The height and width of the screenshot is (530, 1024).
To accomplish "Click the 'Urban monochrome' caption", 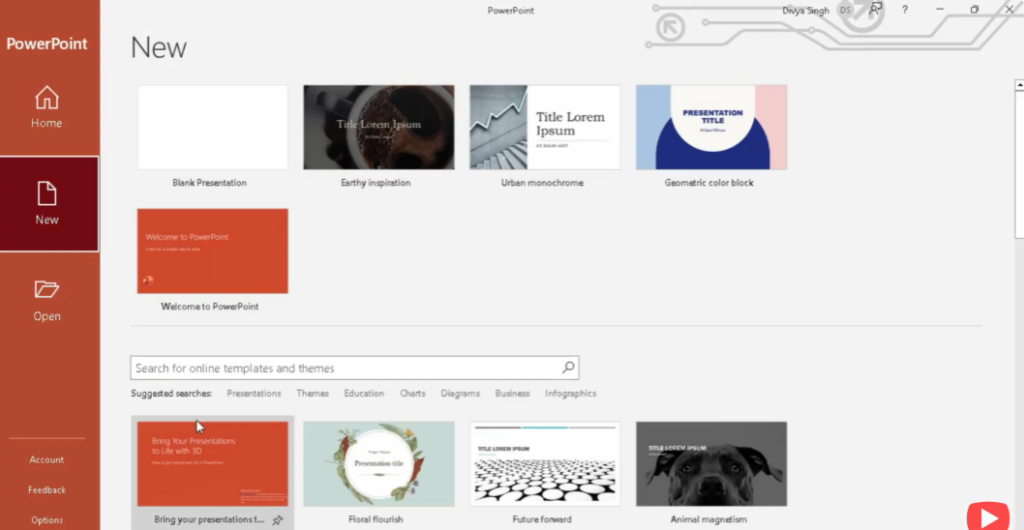I will click(x=542, y=183).
